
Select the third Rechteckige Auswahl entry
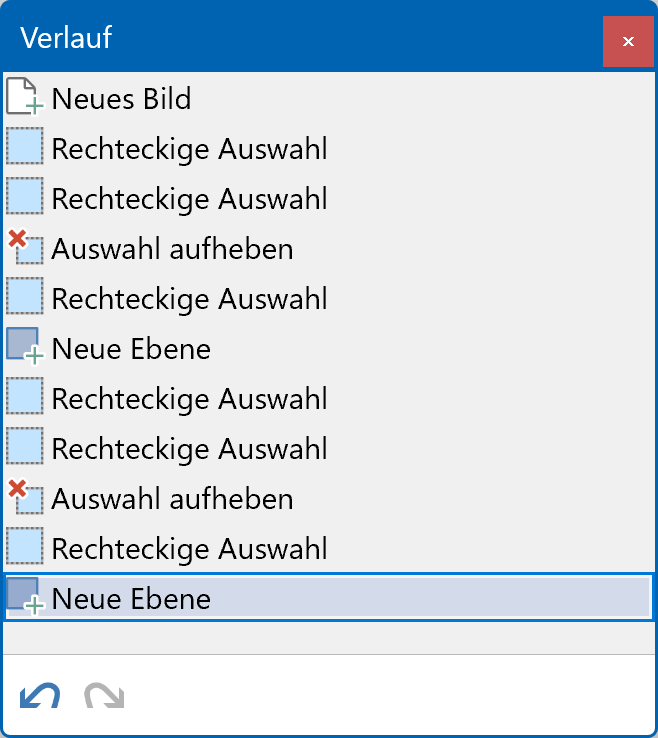(x=189, y=299)
